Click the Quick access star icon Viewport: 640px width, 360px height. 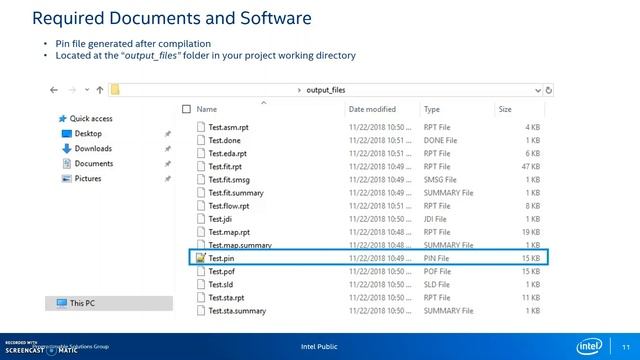(62, 119)
